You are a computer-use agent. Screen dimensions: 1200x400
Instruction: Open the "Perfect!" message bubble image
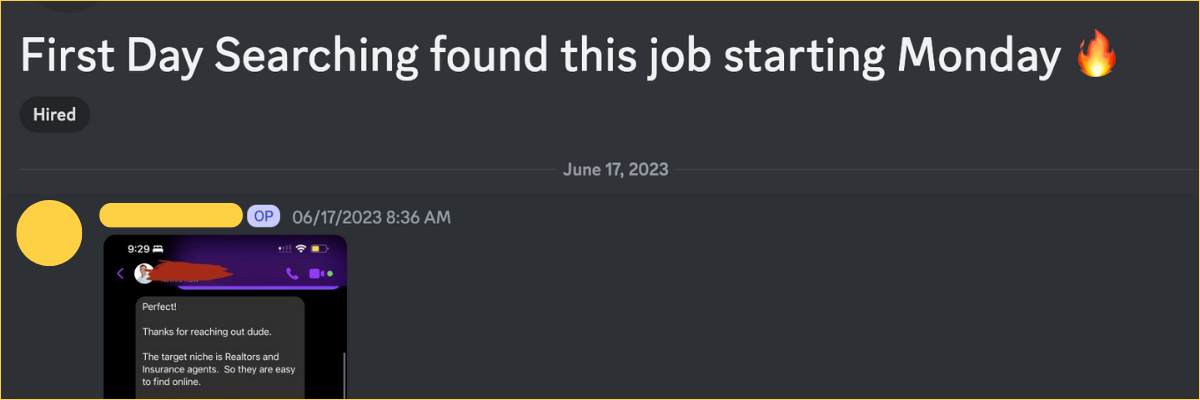[220, 345]
